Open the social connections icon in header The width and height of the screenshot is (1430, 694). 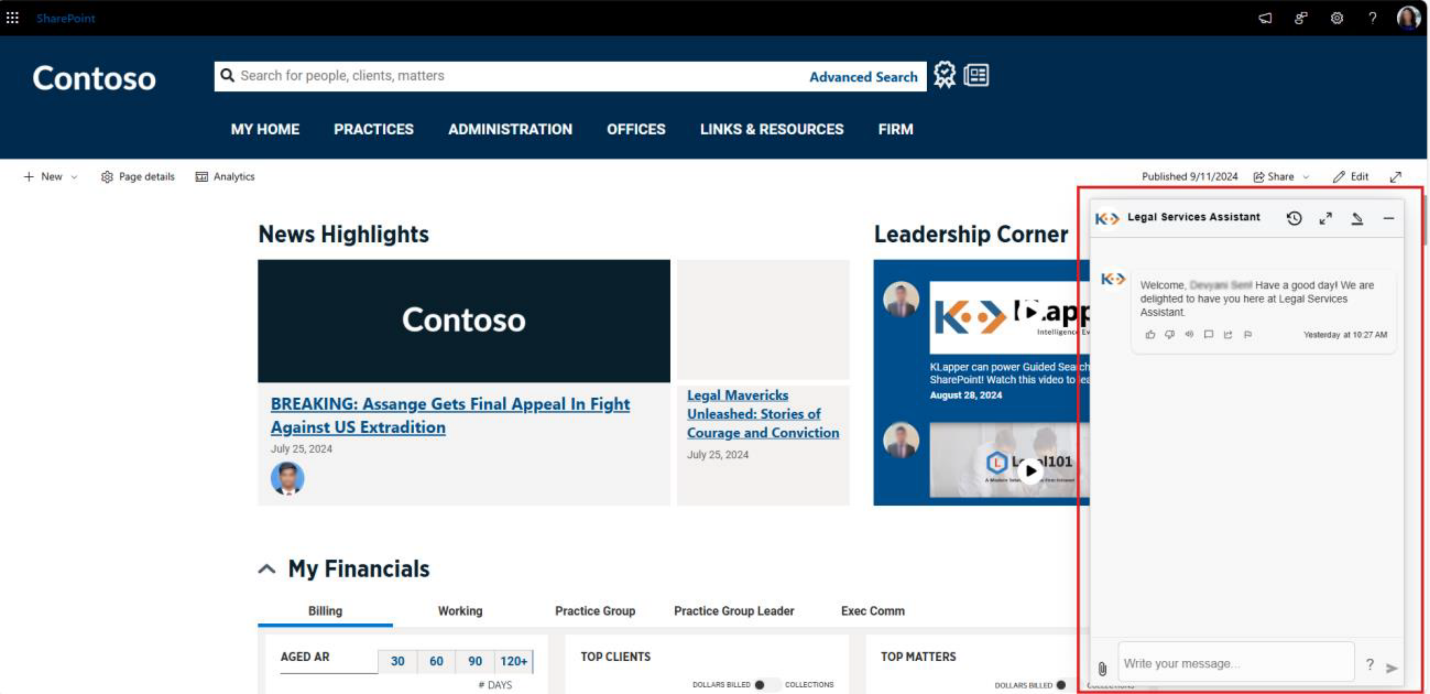1301,18
